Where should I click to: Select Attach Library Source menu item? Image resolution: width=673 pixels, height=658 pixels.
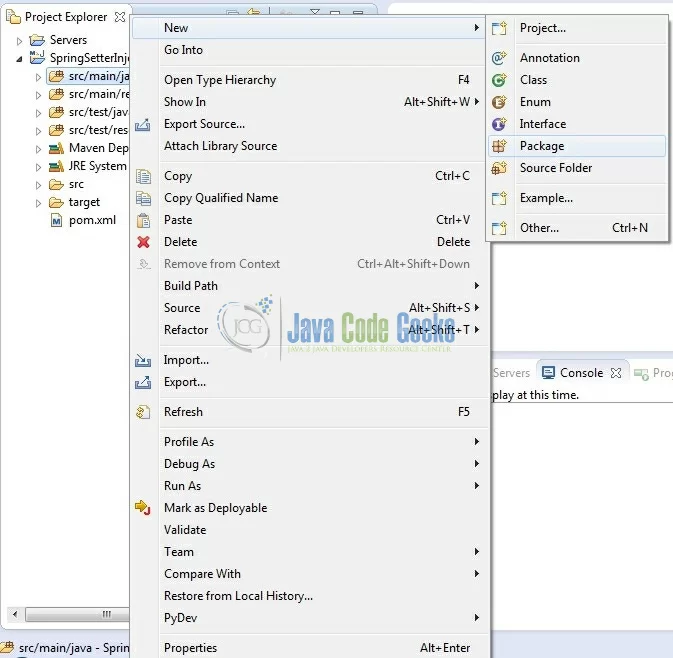click(x=309, y=146)
